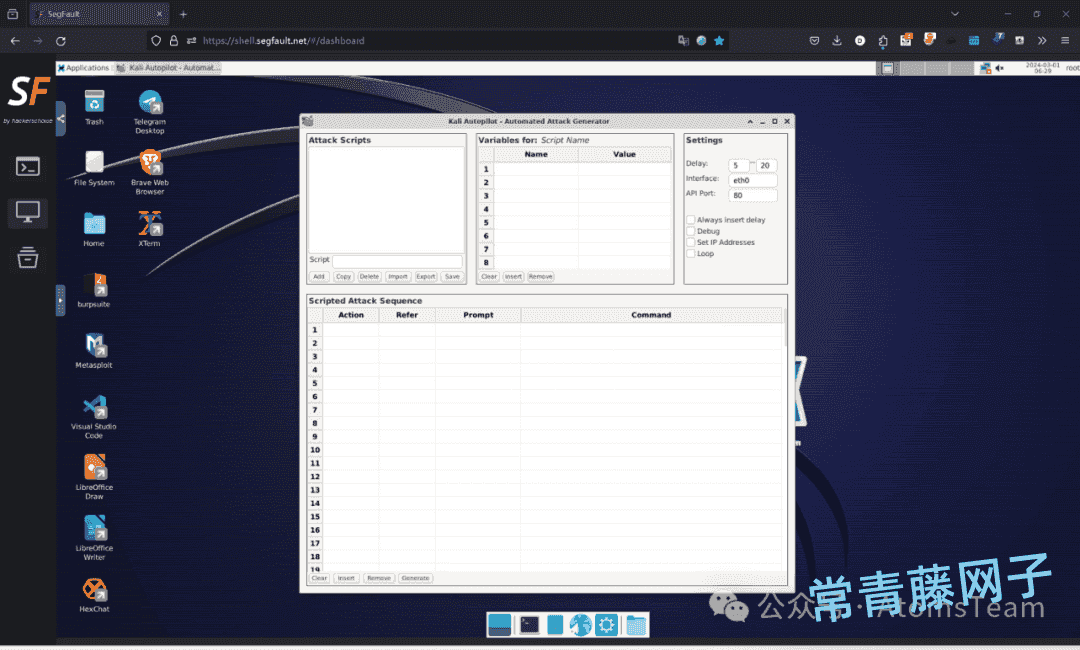Click the muted volume tray icon
Viewport: 1080px width, 650px height.
pyautogui.click(x=999, y=67)
